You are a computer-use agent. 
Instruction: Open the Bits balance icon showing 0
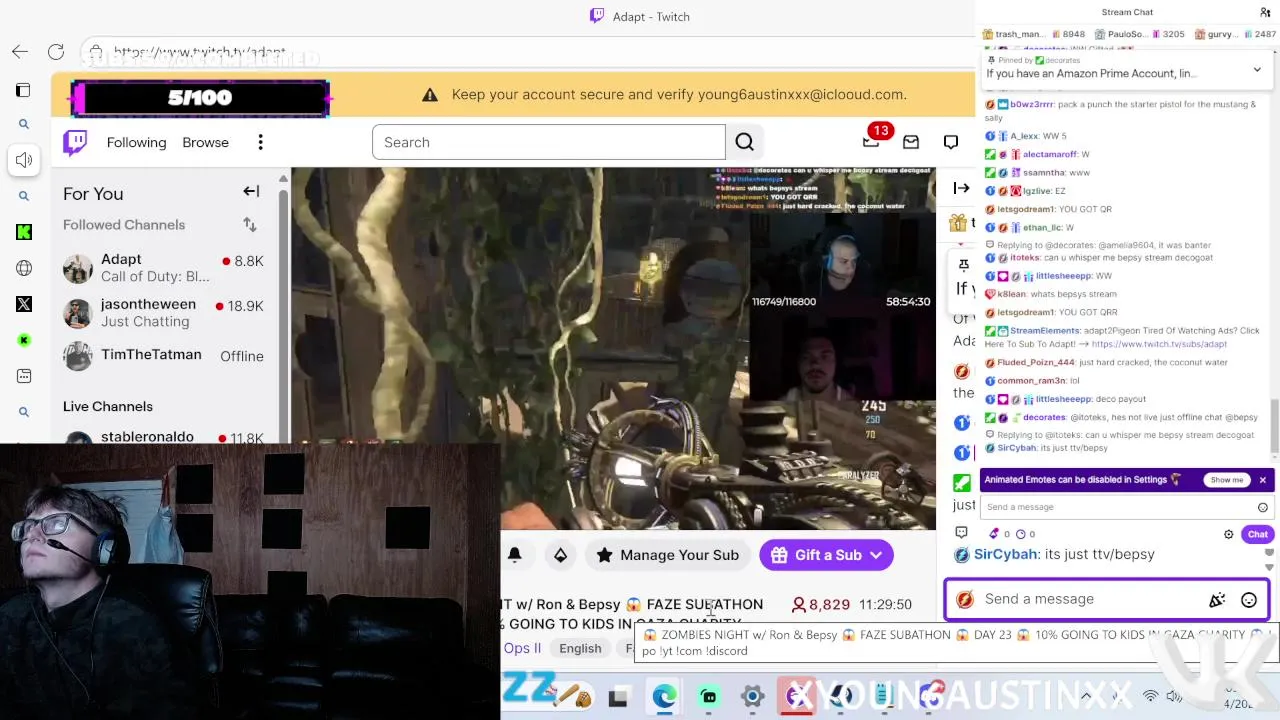click(999, 534)
